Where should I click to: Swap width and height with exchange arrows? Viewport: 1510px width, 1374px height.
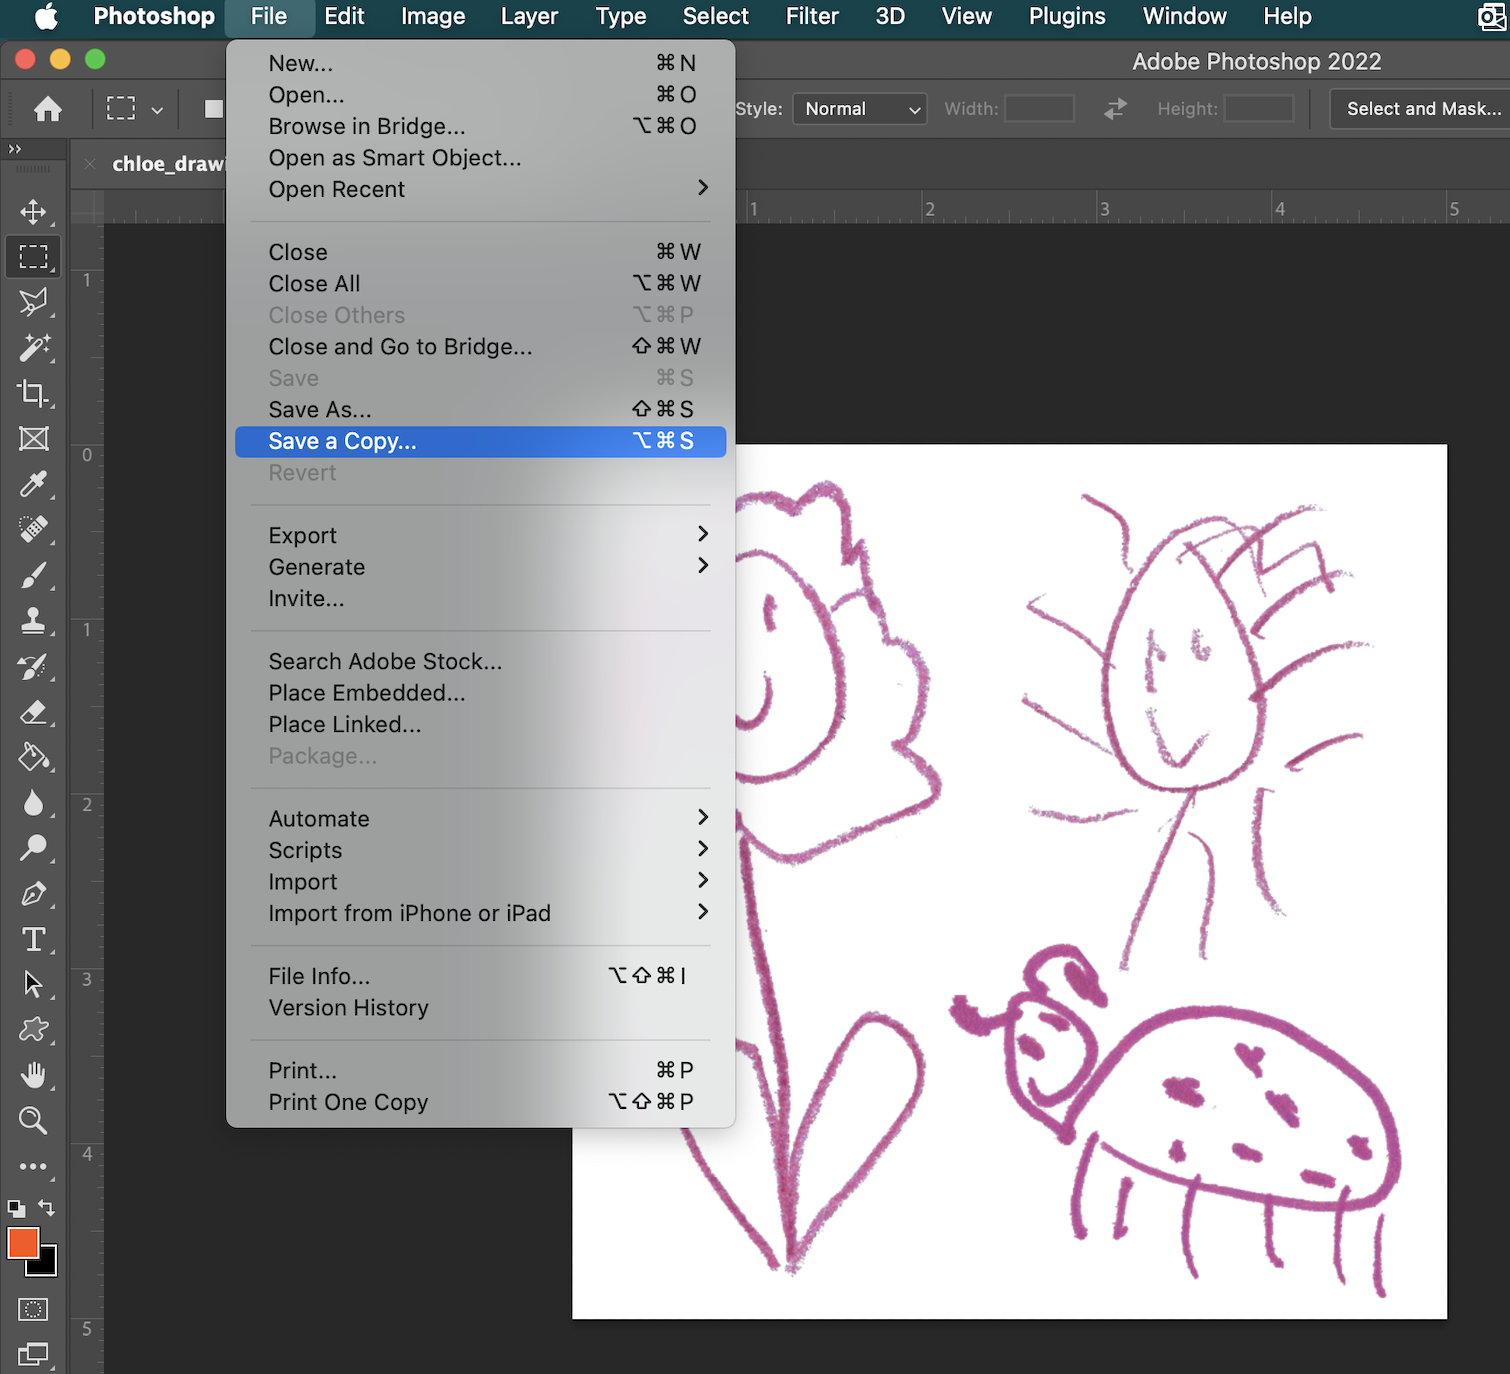coord(1114,109)
